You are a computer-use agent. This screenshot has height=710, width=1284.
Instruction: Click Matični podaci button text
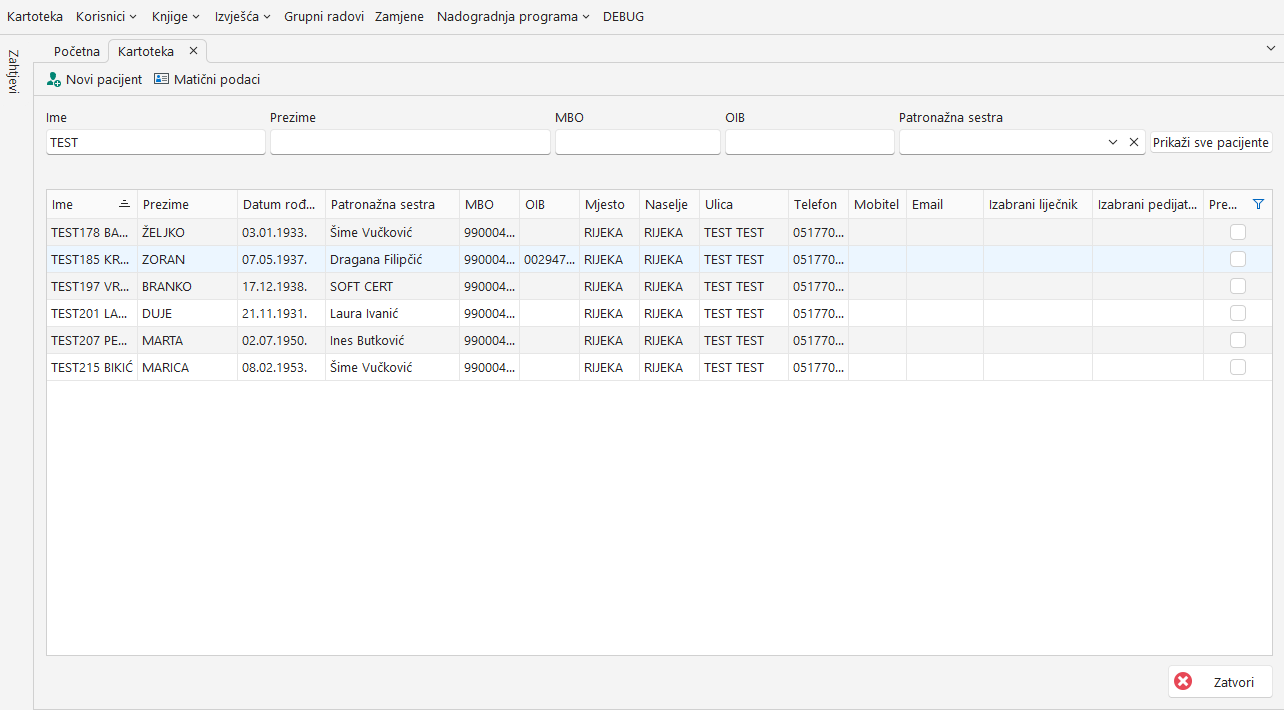click(217, 79)
